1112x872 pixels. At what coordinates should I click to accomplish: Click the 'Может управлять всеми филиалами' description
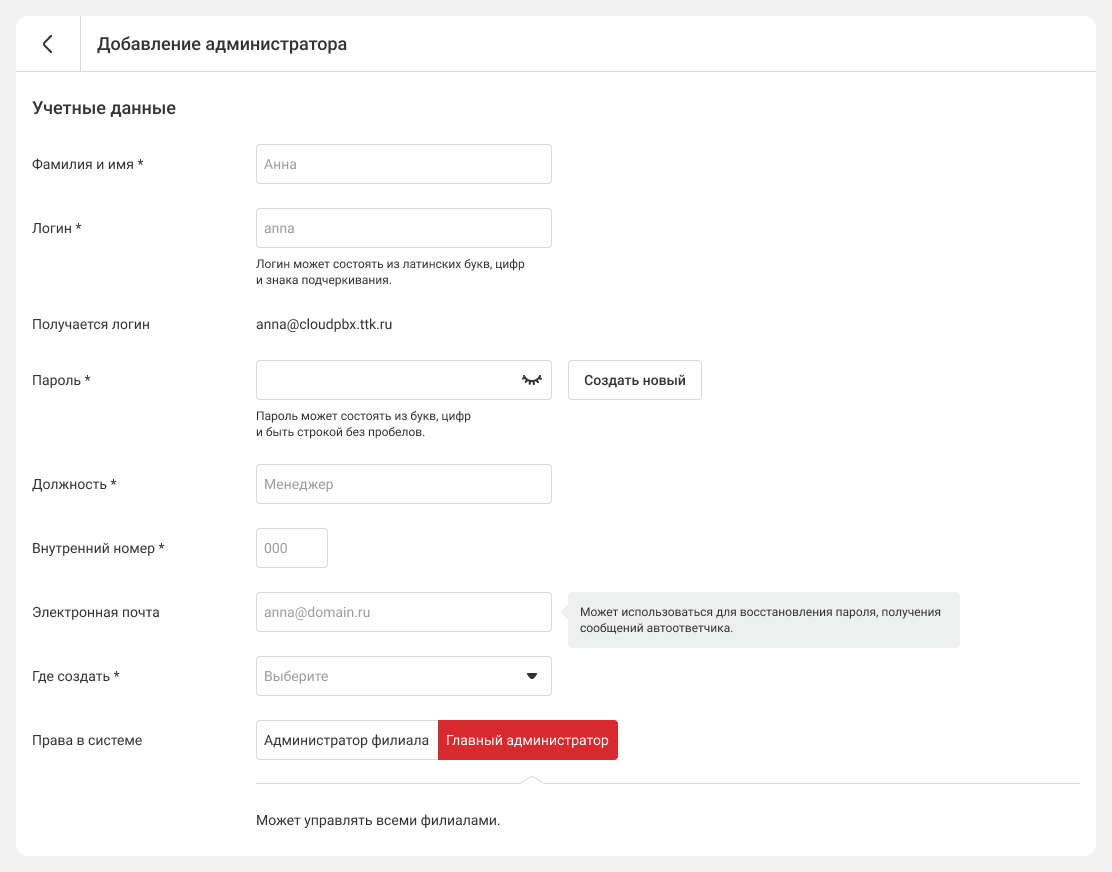[377, 821]
